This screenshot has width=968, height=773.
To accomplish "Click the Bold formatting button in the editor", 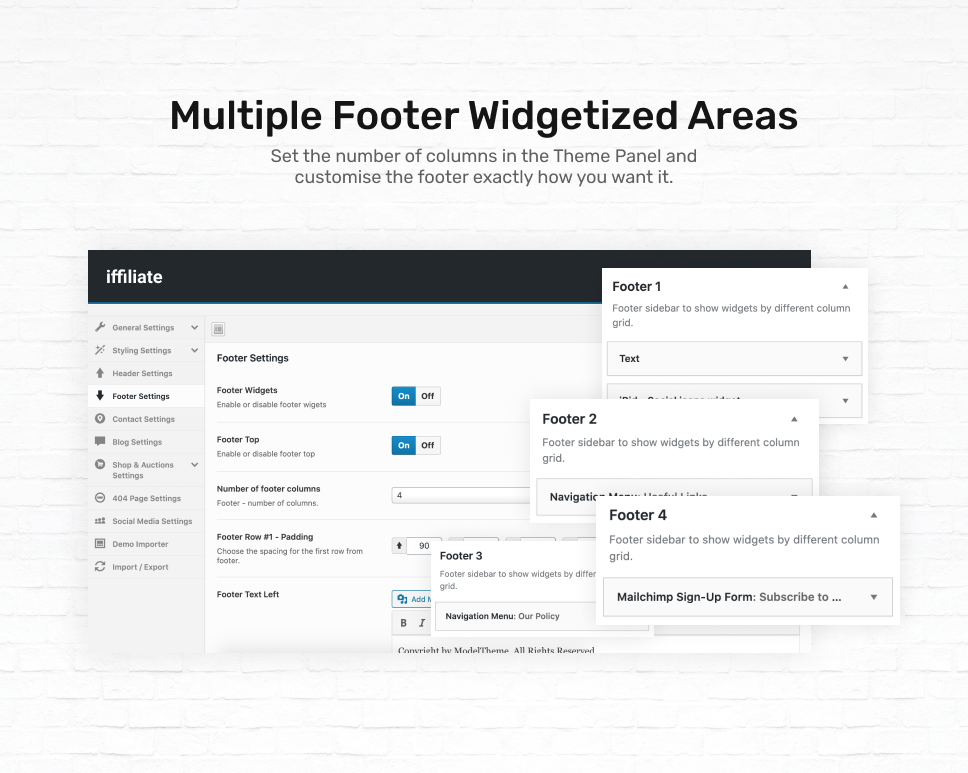I will pos(404,622).
